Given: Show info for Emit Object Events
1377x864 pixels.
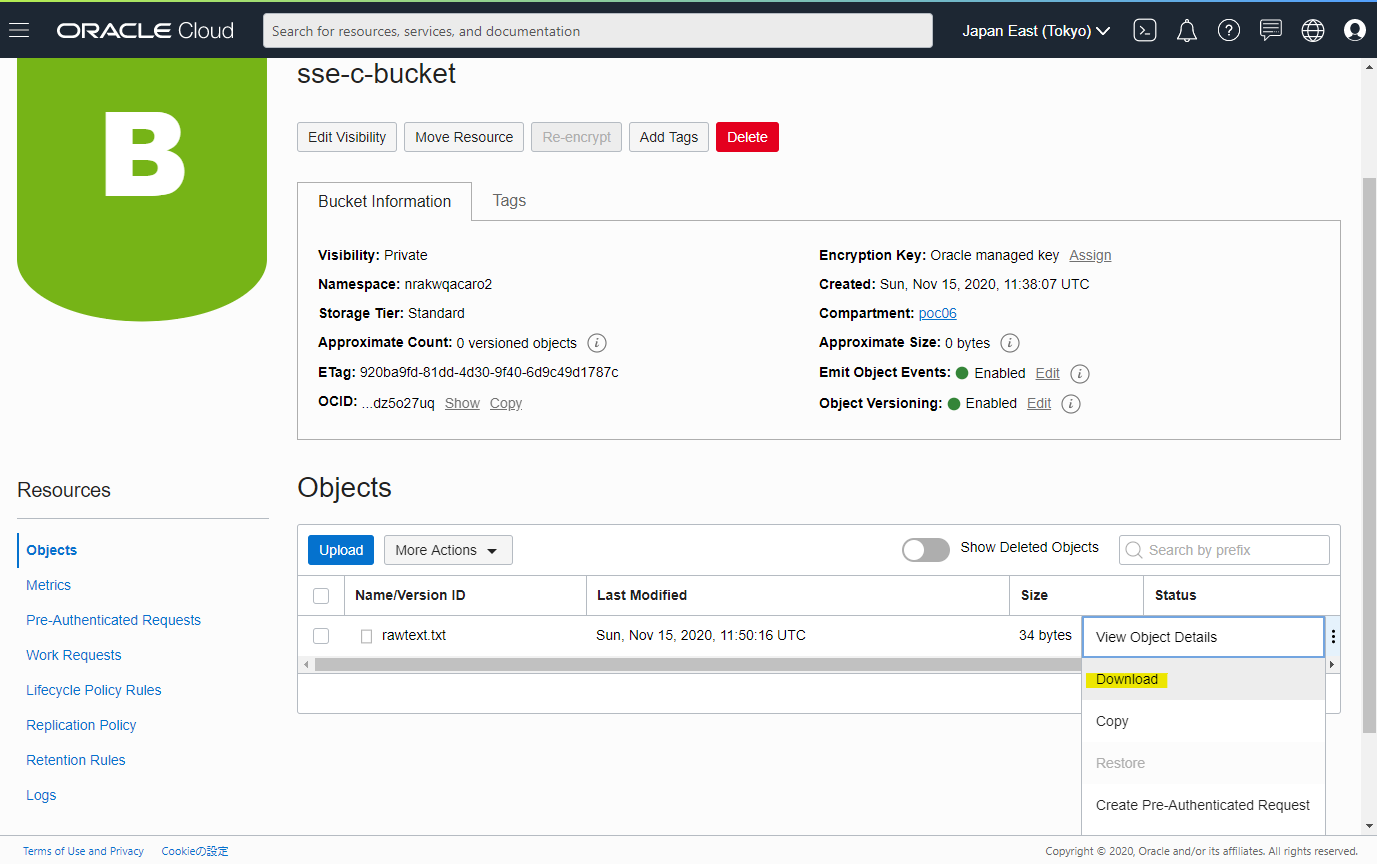Looking at the screenshot, I should pos(1080,373).
